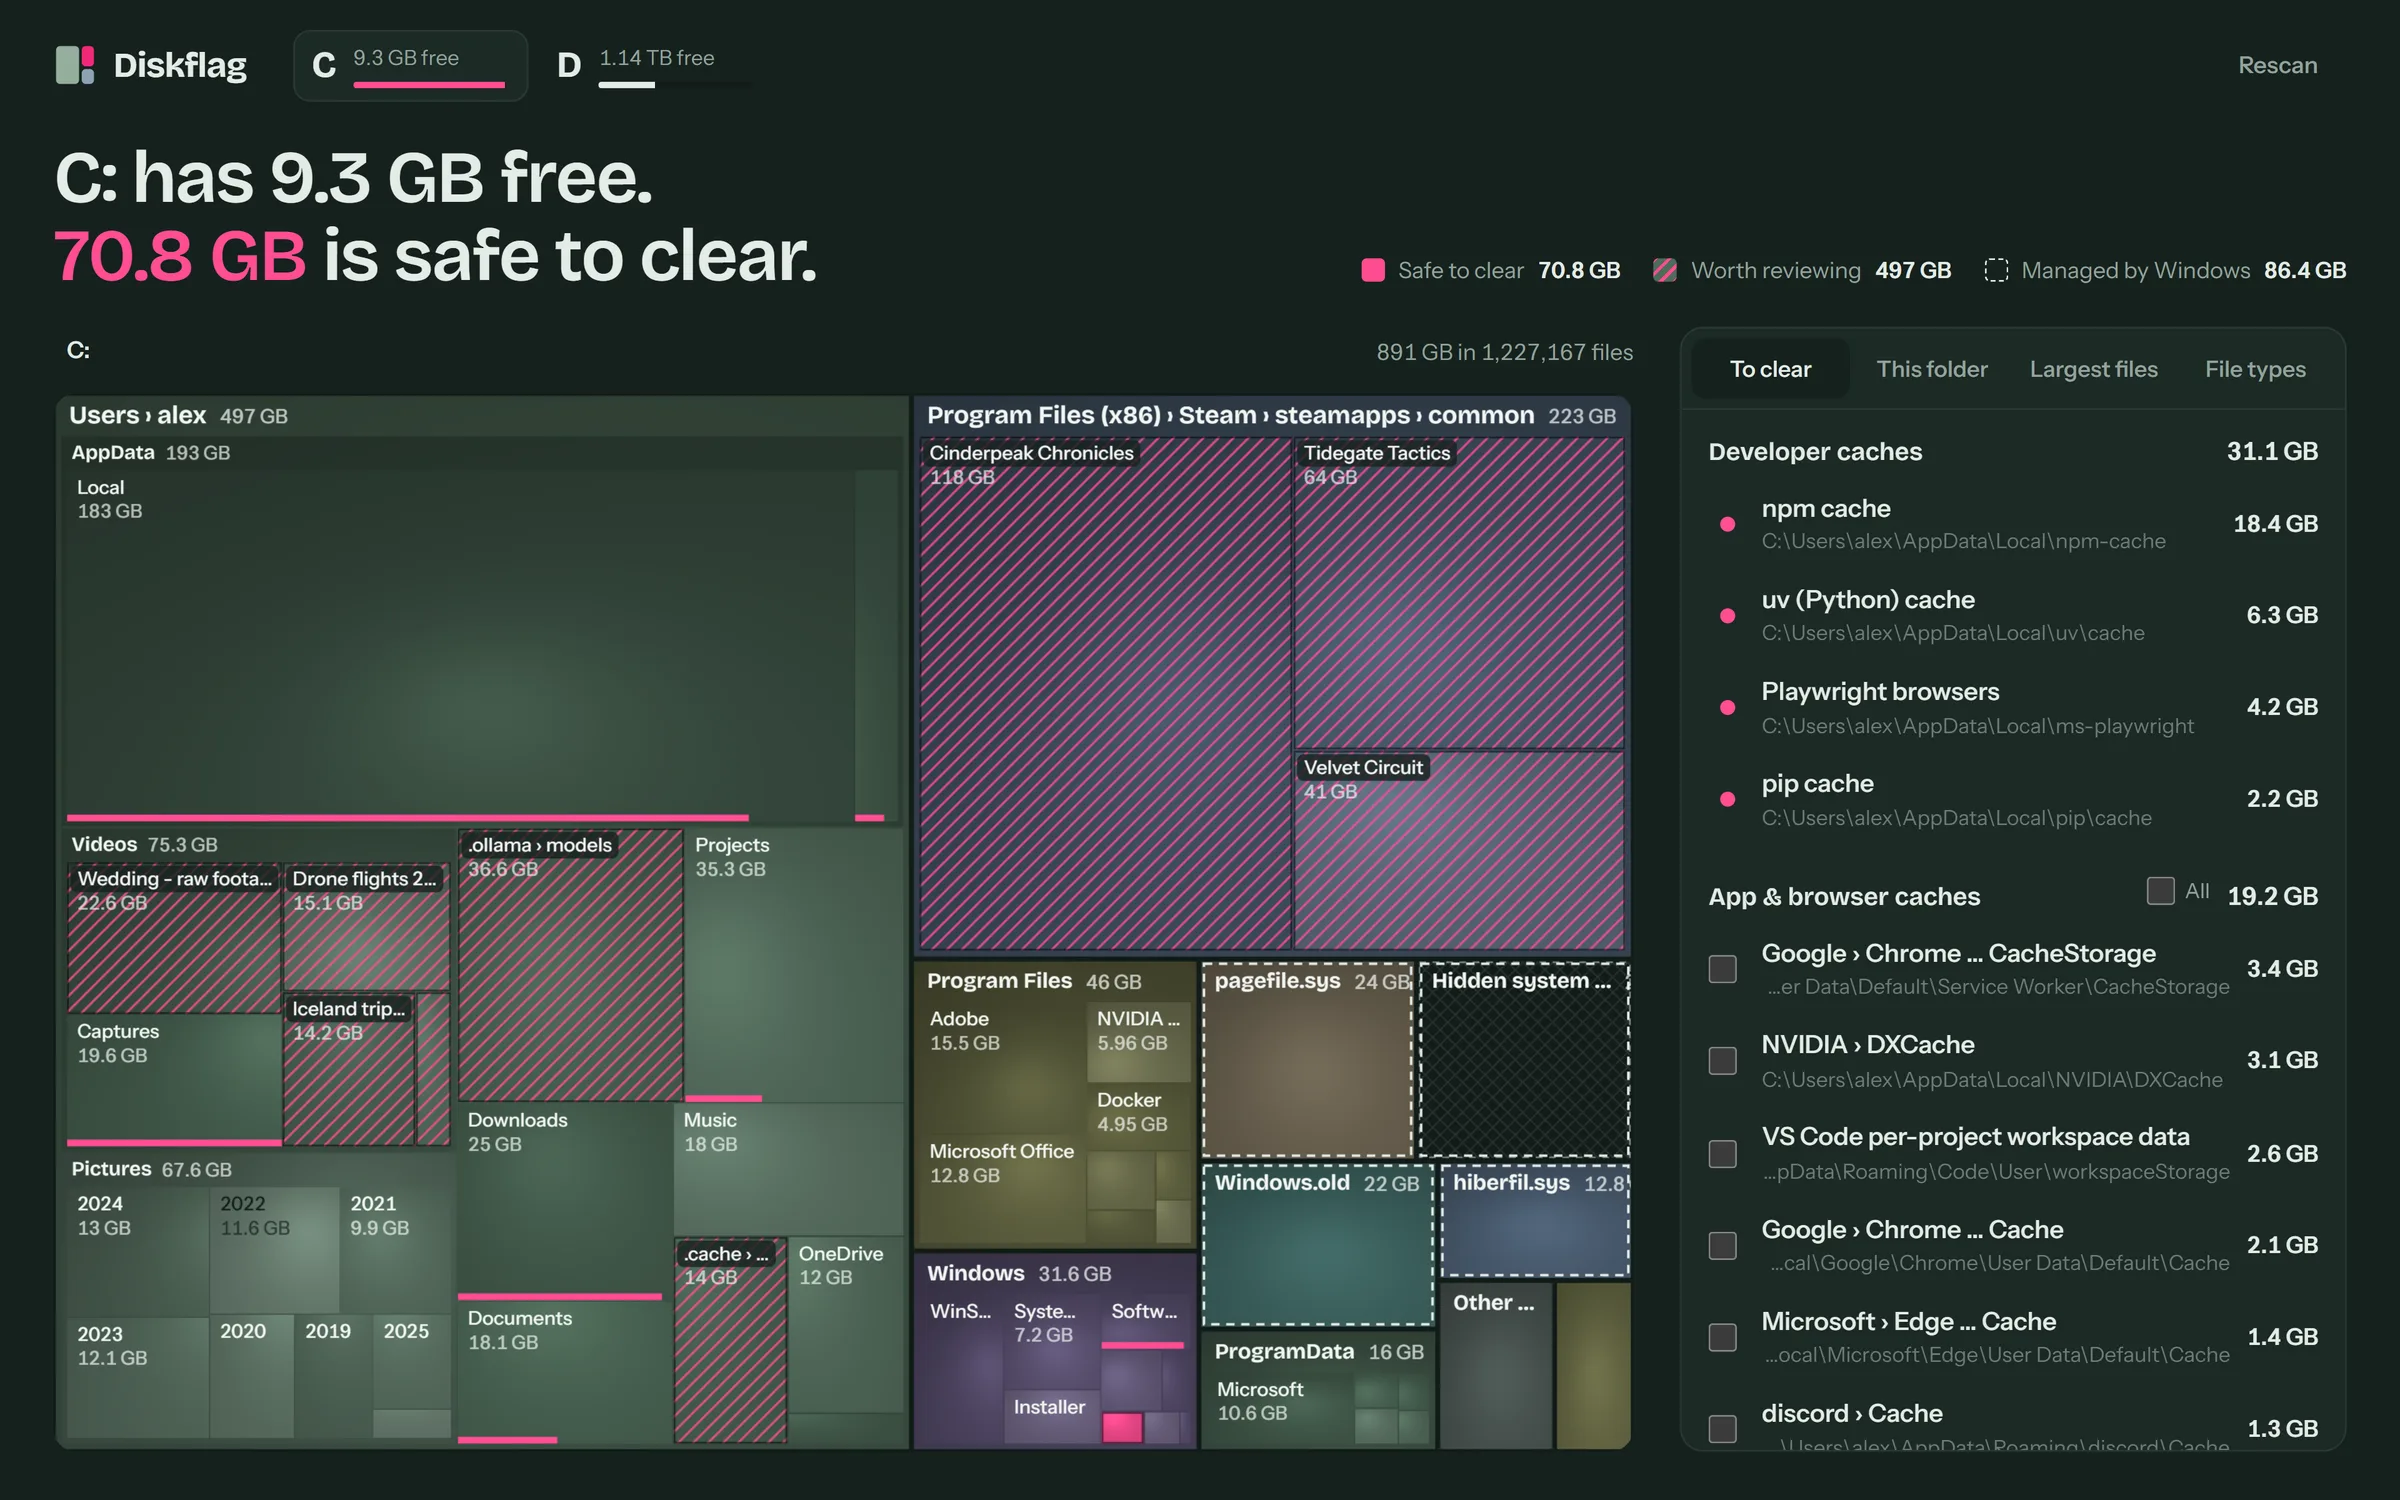Select the Windows.old treemap block
This screenshot has height=1500, width=2400.
point(1318,1245)
